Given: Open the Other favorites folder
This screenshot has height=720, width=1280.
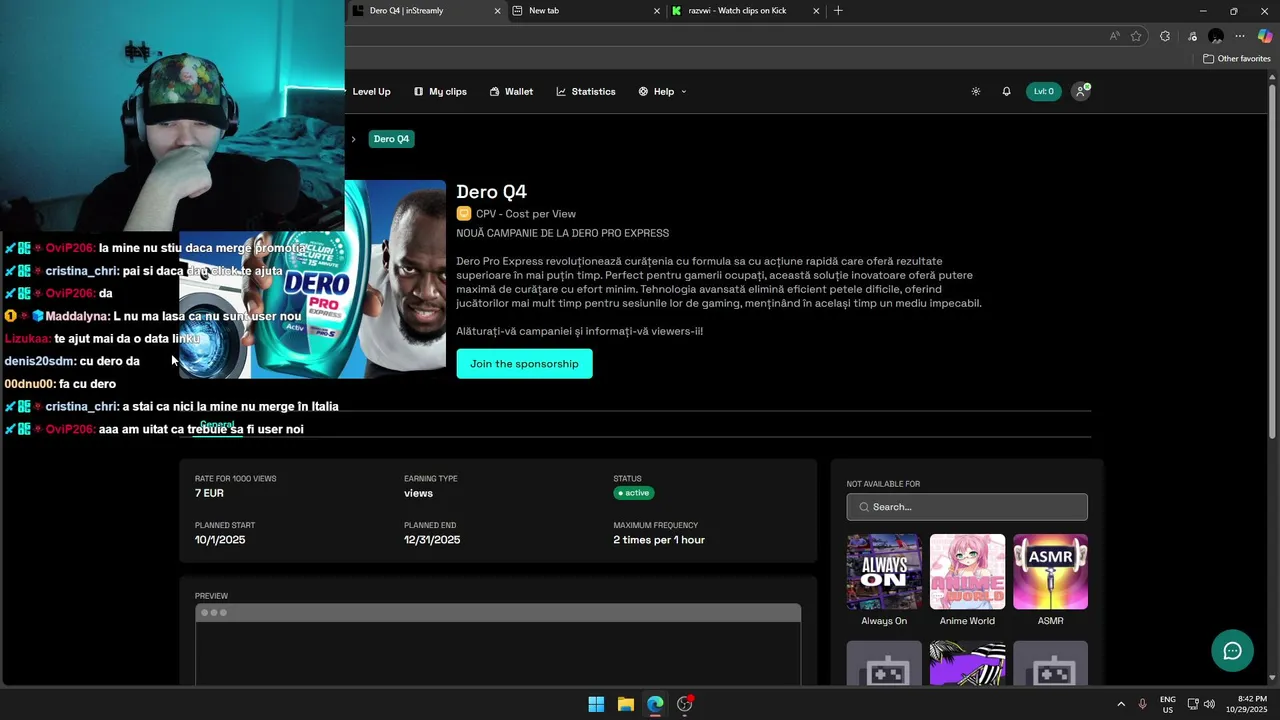Looking at the screenshot, I should pos(1236,59).
